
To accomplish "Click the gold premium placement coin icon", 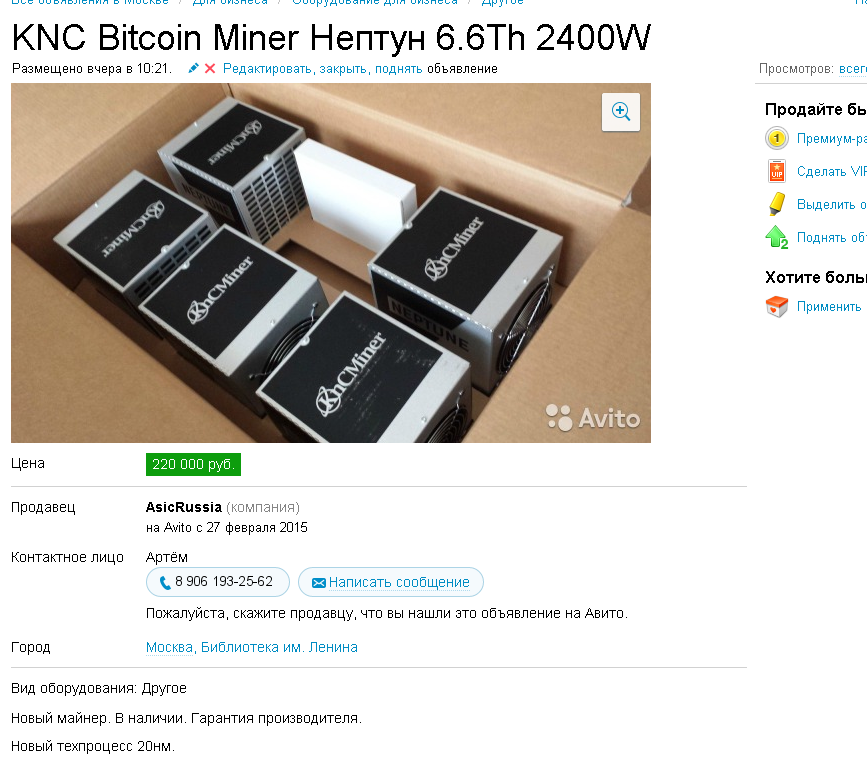I will coord(776,138).
